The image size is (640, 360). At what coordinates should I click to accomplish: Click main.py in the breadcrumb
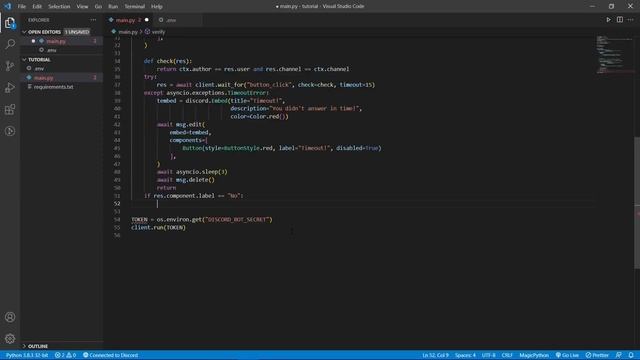pyautogui.click(x=128, y=32)
